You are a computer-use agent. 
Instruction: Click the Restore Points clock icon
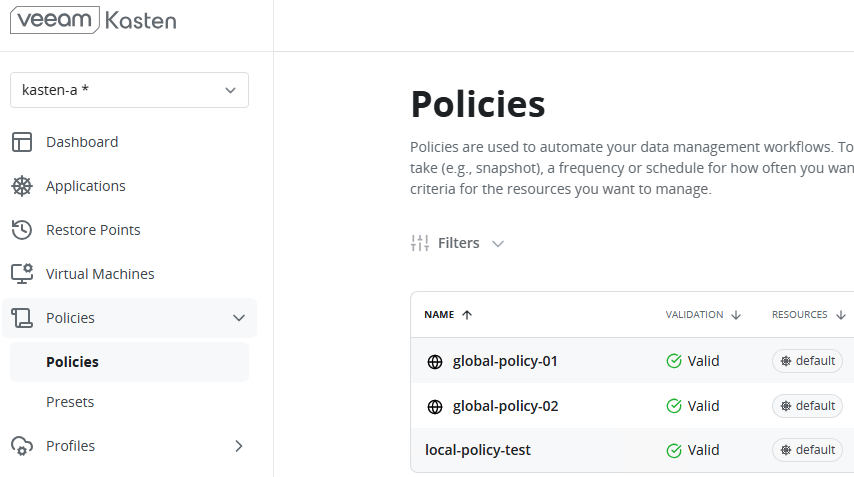coord(22,230)
